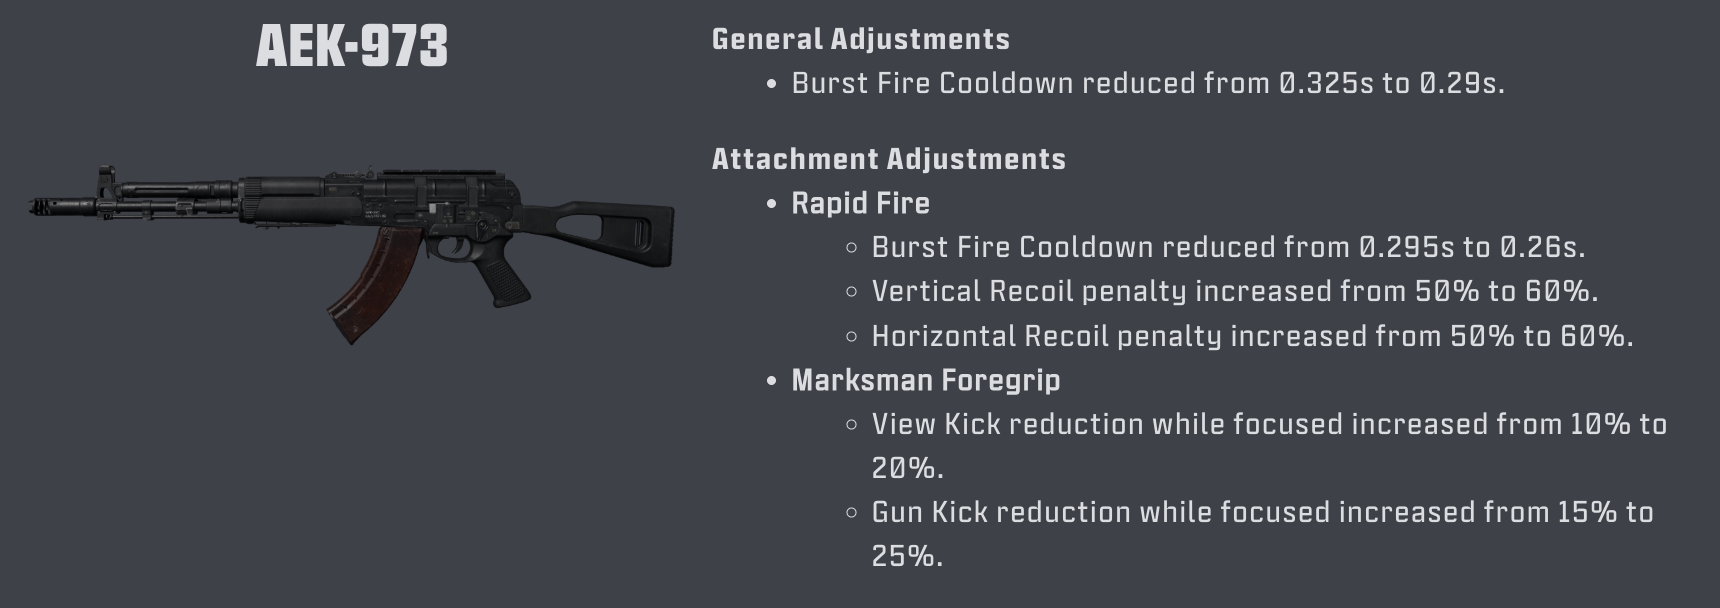The height and width of the screenshot is (608, 1720).
Task: Click the View Kick reduction line
Action: pyautogui.click(x=1269, y=445)
